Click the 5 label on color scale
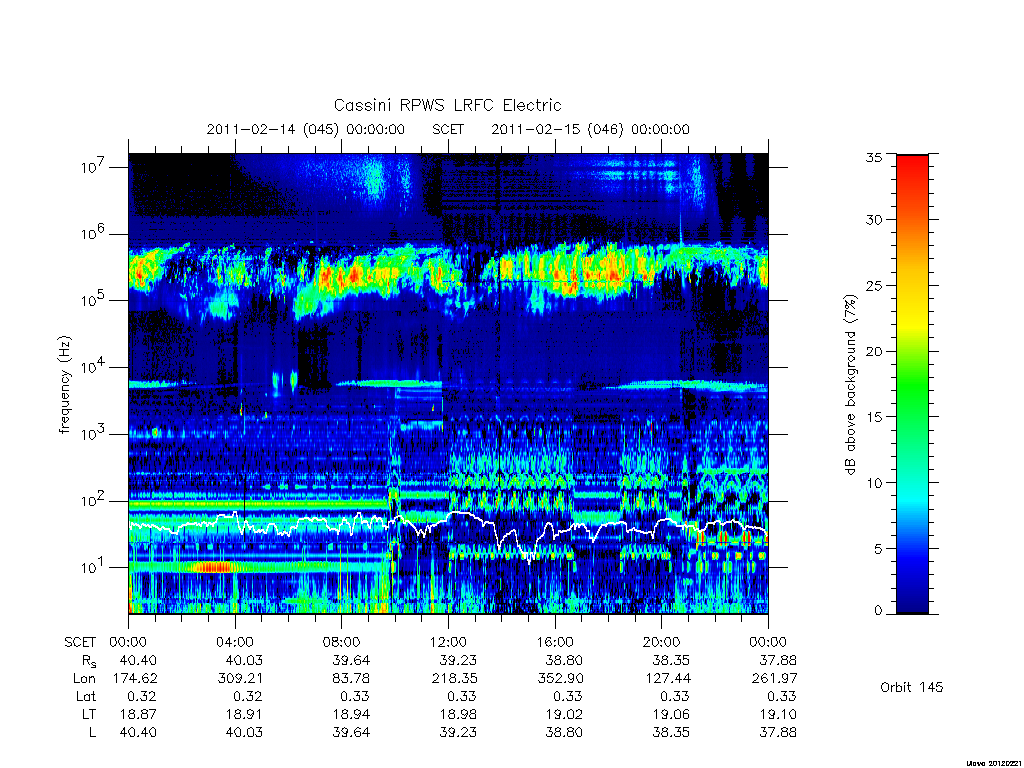The height and width of the screenshot is (768, 1024). point(878,549)
